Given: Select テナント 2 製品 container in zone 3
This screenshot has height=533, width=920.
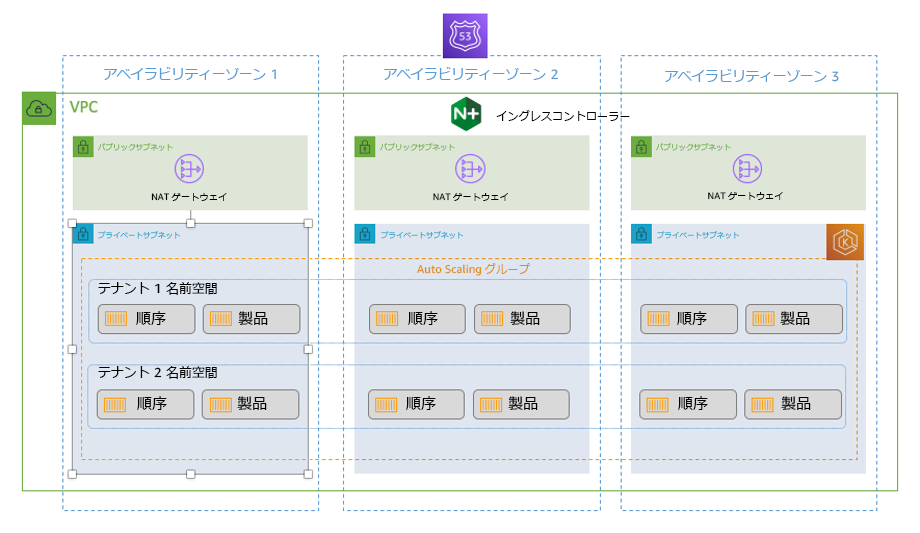Looking at the screenshot, I should click(793, 404).
